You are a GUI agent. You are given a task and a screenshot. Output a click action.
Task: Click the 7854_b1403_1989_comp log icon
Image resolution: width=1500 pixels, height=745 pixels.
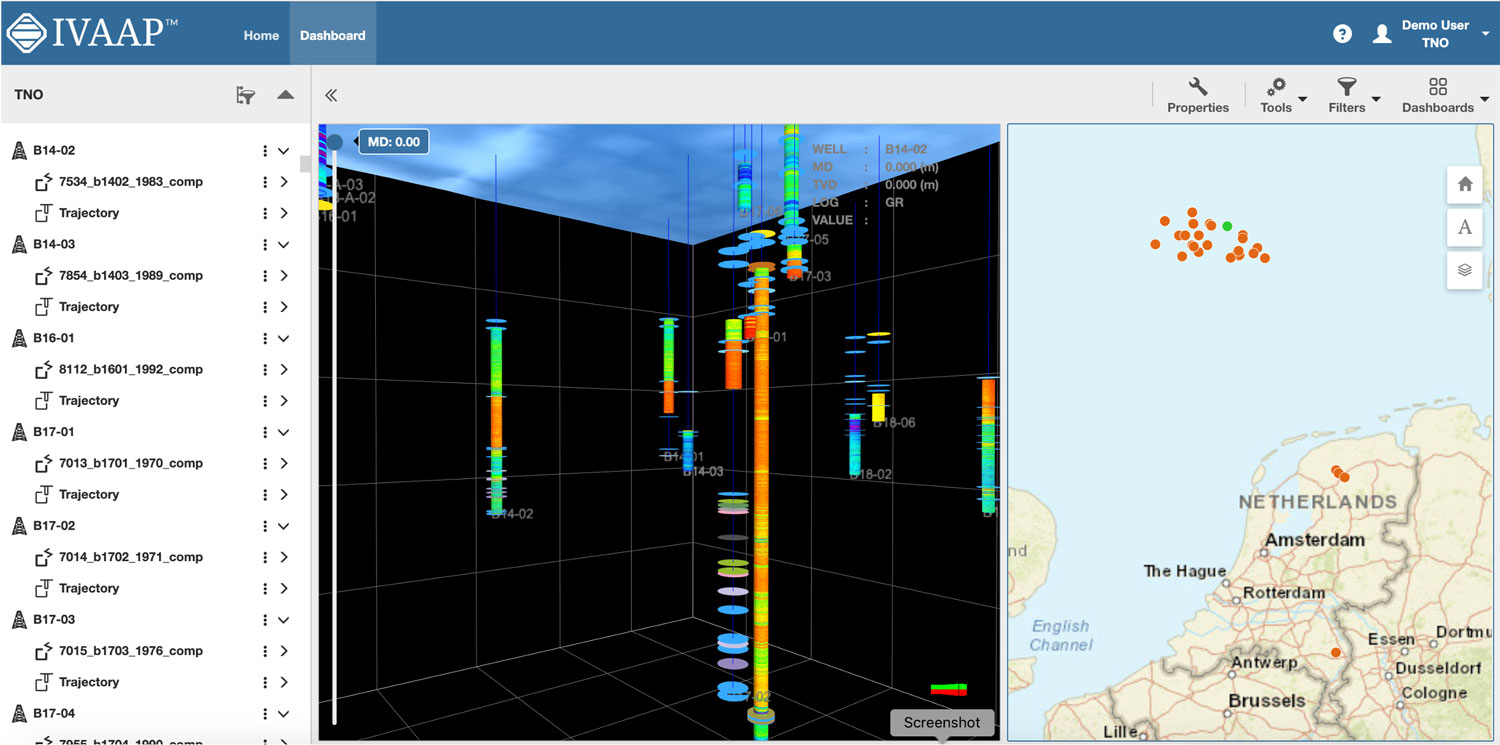(x=43, y=276)
